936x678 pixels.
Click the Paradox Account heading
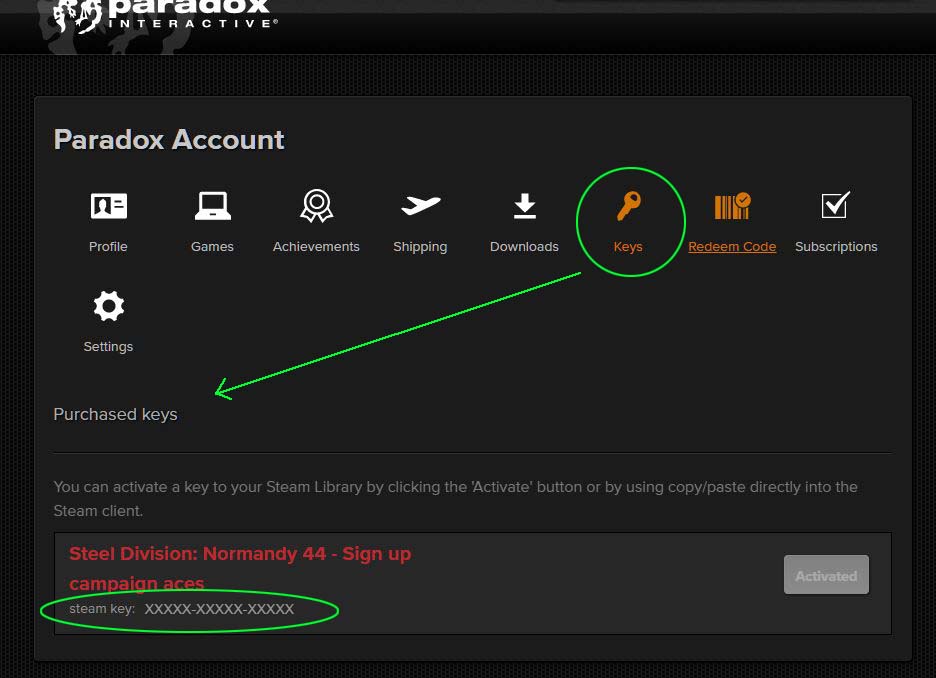[x=169, y=140]
